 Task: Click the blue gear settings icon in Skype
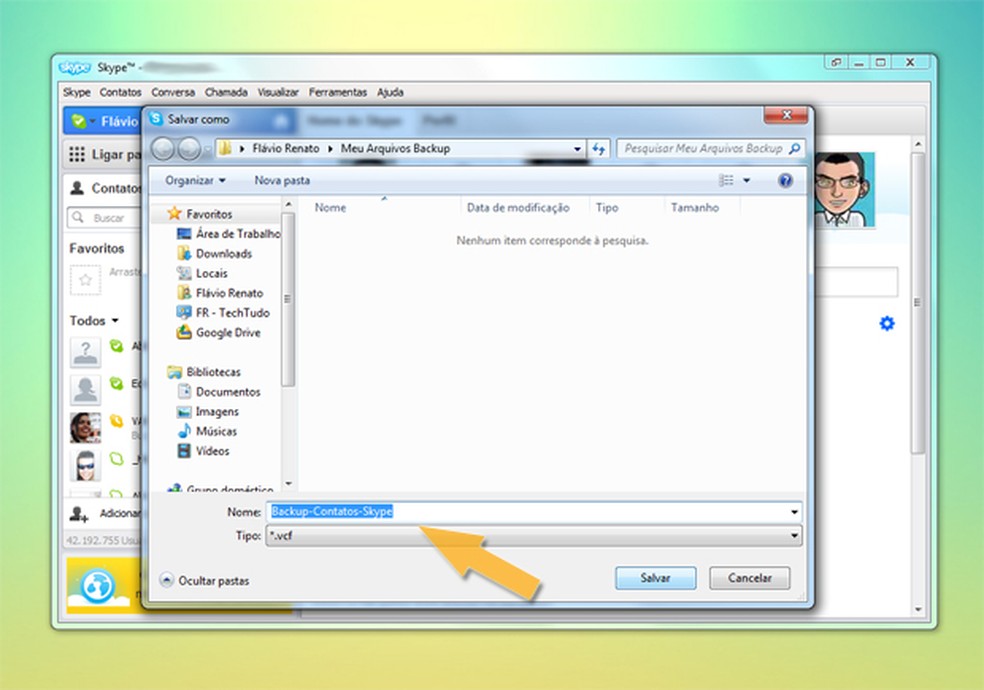coord(887,324)
